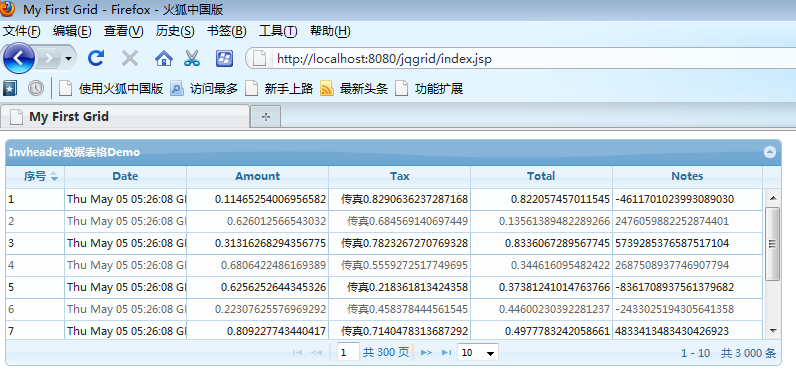Open the 书签(B) menu

pos(226,31)
